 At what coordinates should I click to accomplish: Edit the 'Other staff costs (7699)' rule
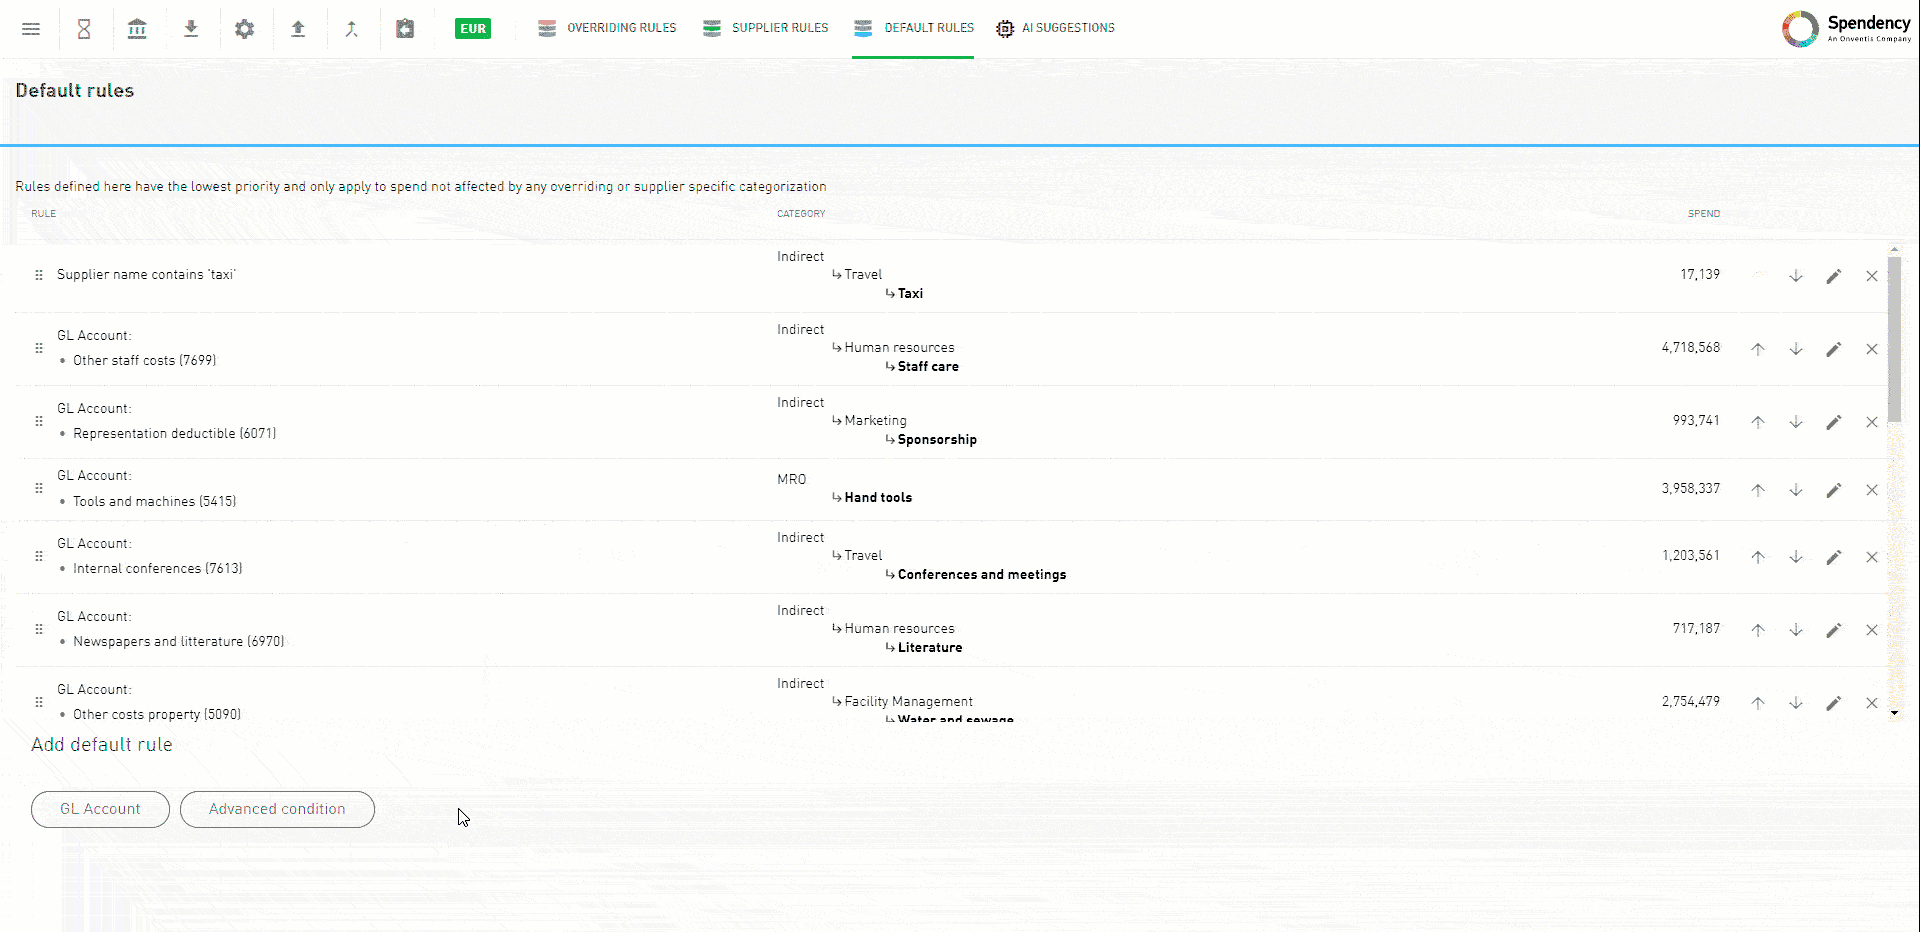(x=1833, y=349)
